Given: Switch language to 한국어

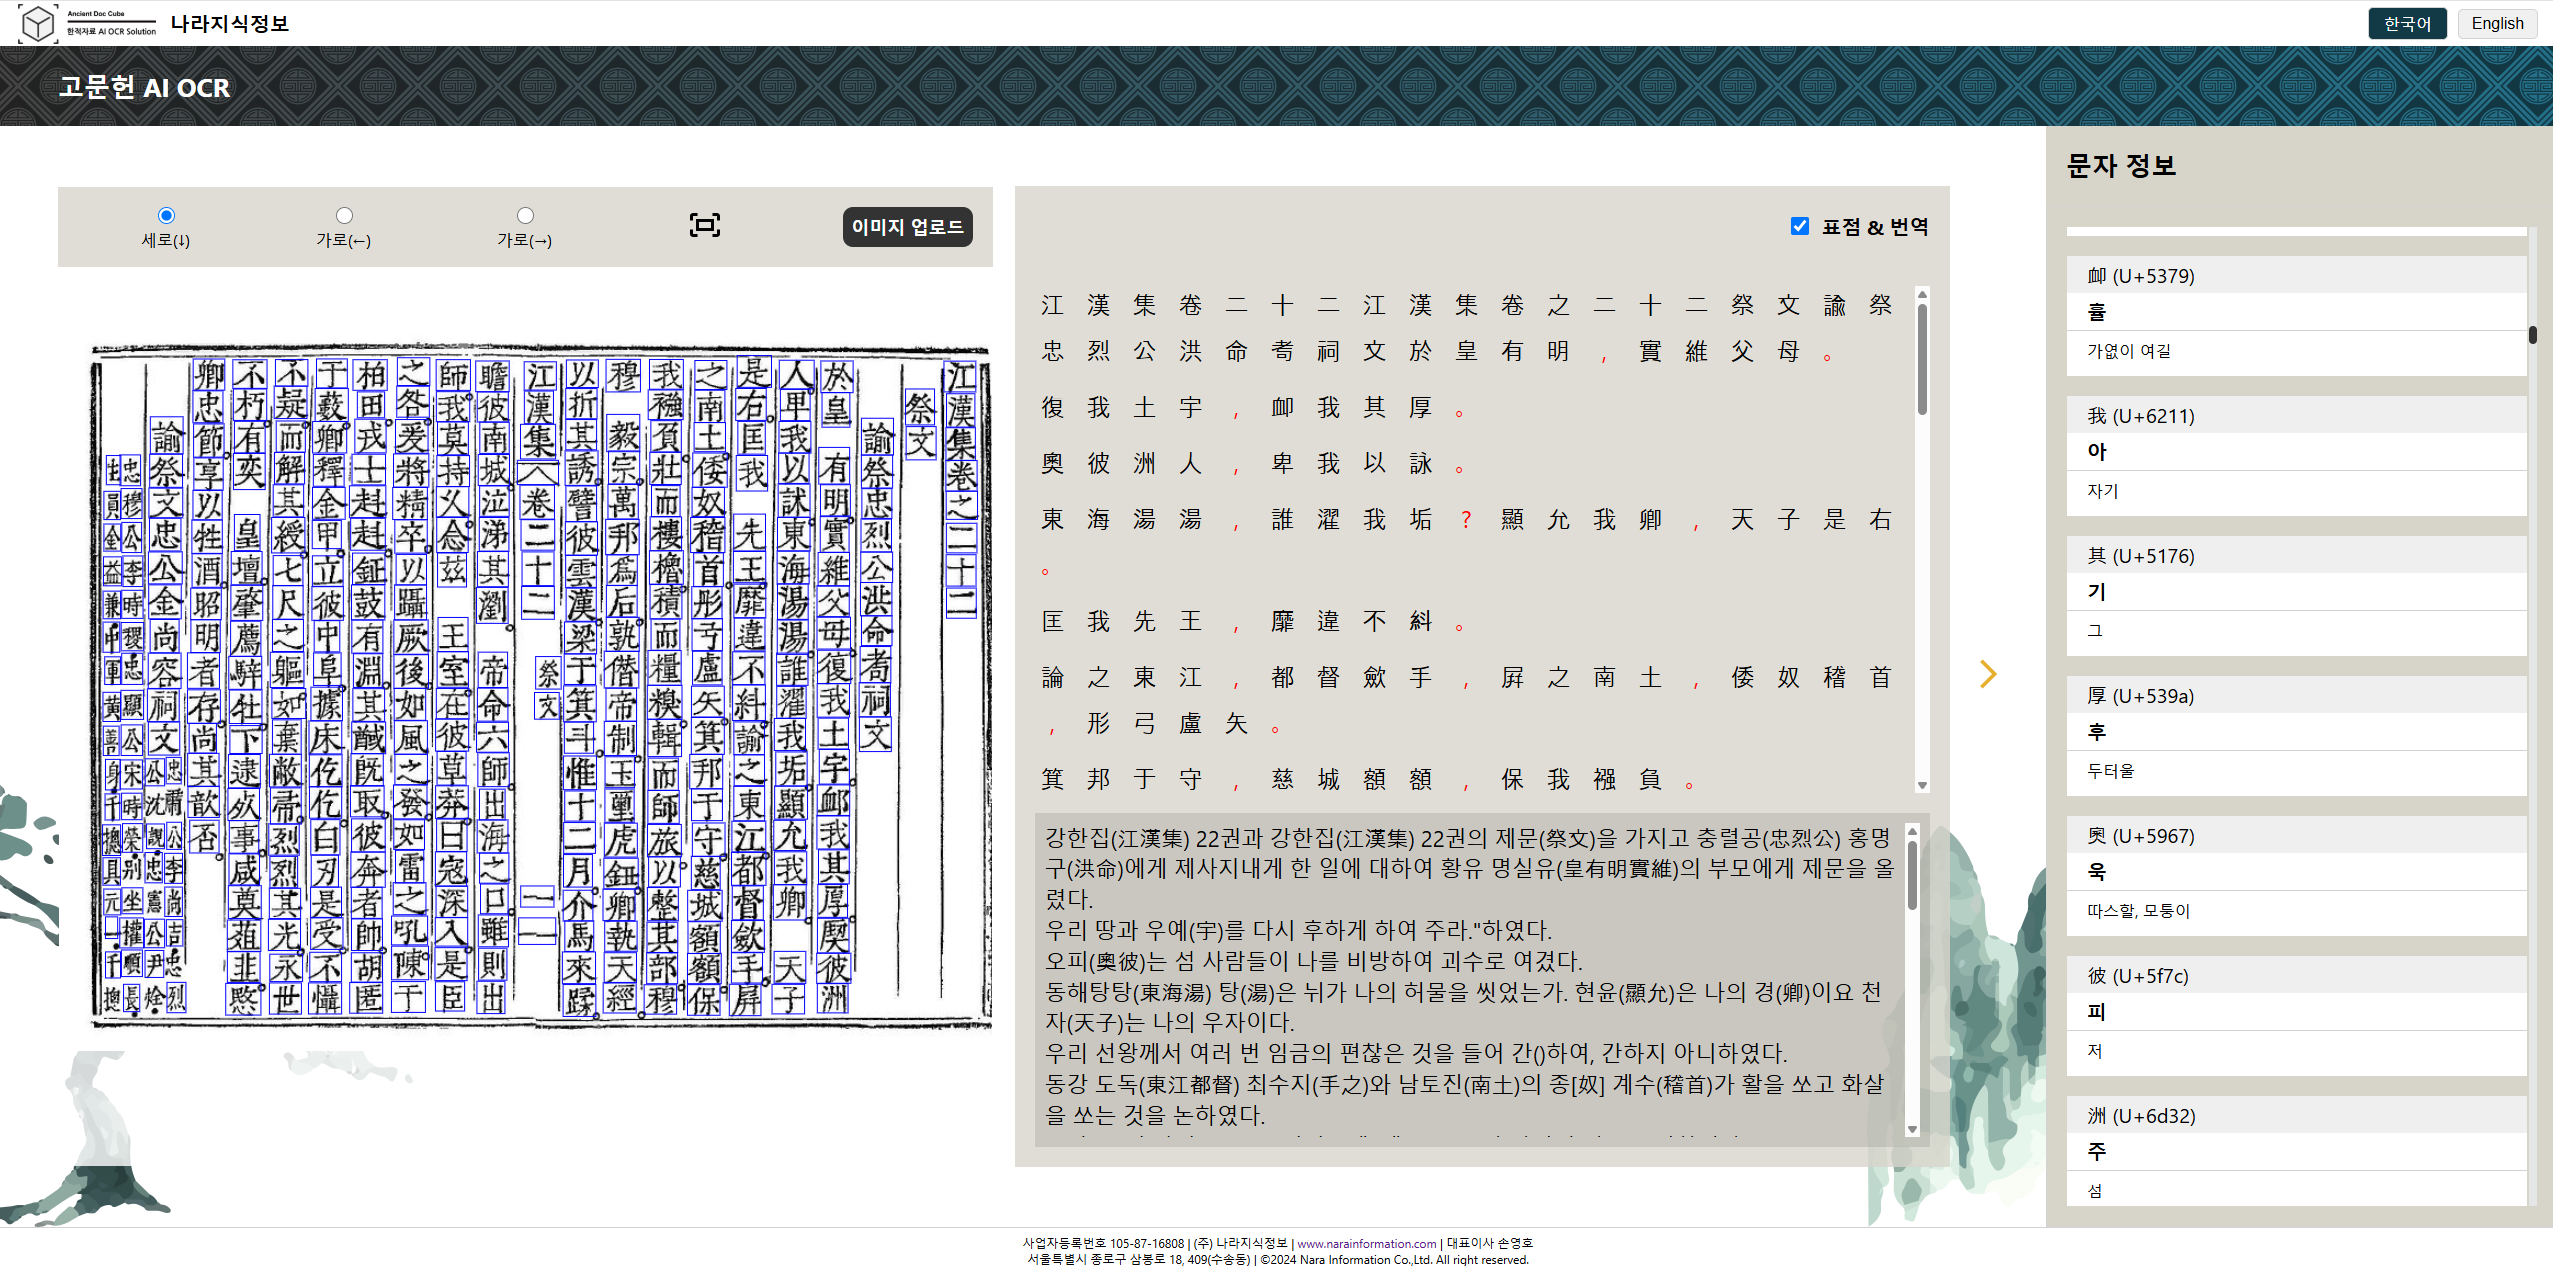Looking at the screenshot, I should 2407,23.
